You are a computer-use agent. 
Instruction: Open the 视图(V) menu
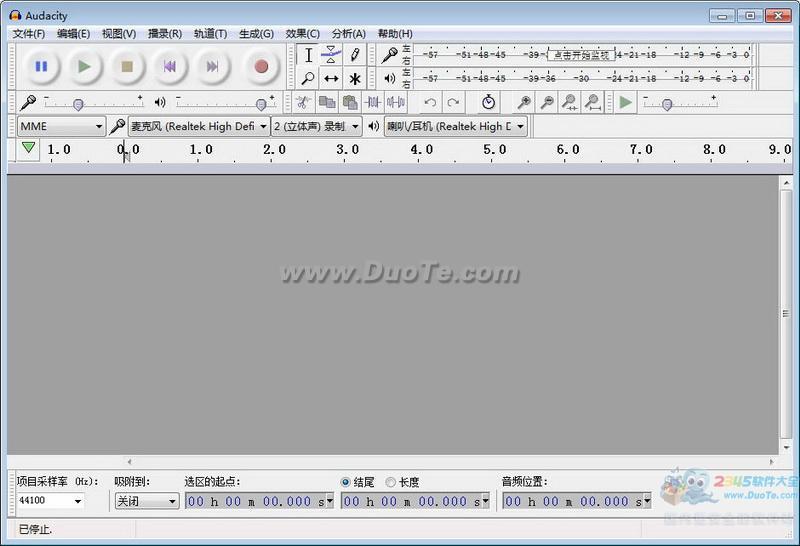119,34
